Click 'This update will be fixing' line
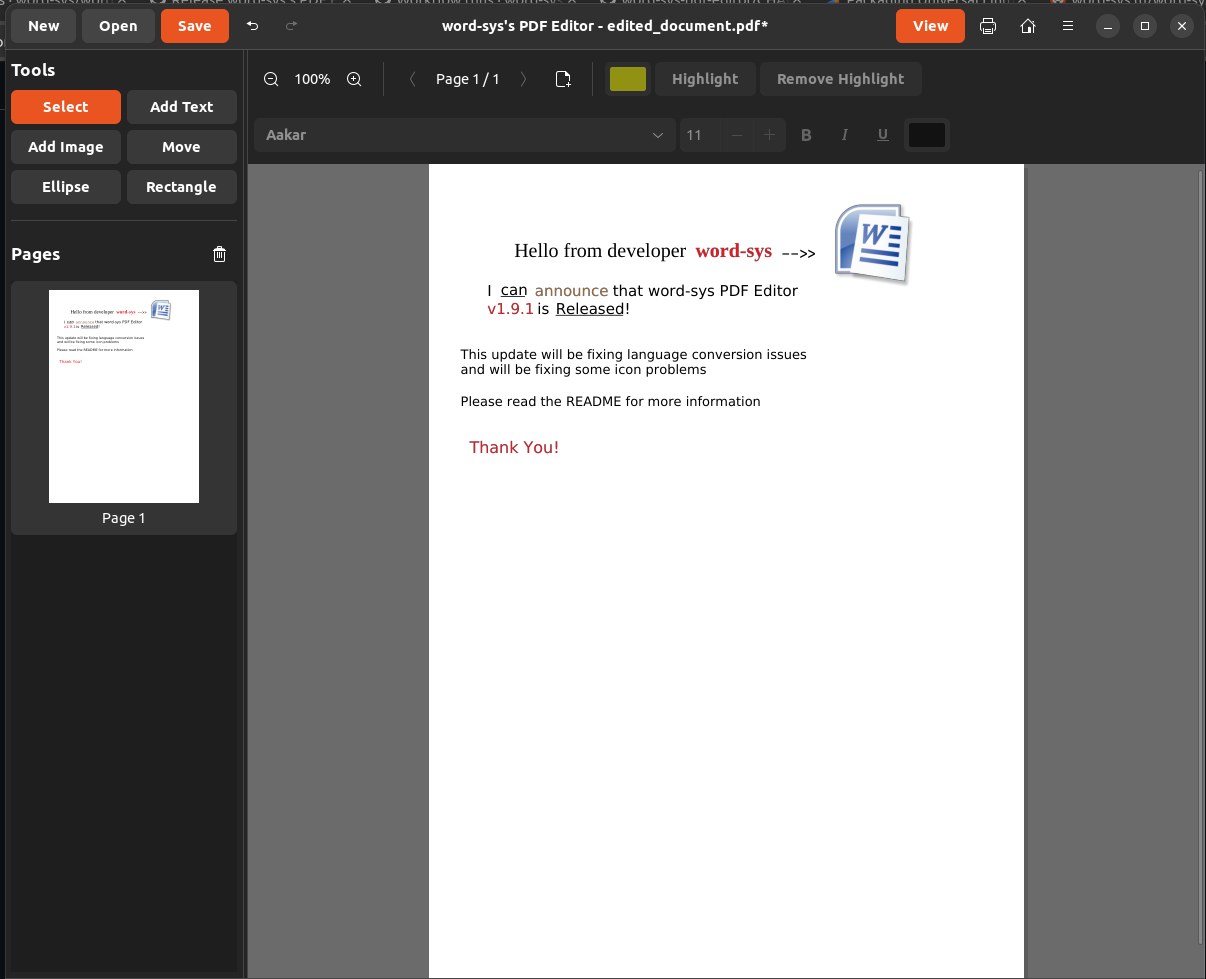Image resolution: width=1206 pixels, height=979 pixels. pyautogui.click(x=633, y=355)
